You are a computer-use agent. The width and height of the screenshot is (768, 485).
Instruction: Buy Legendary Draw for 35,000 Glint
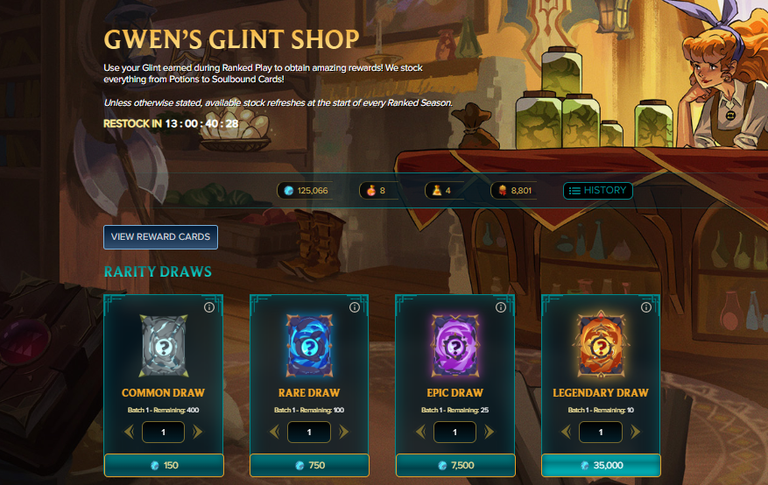click(x=601, y=465)
